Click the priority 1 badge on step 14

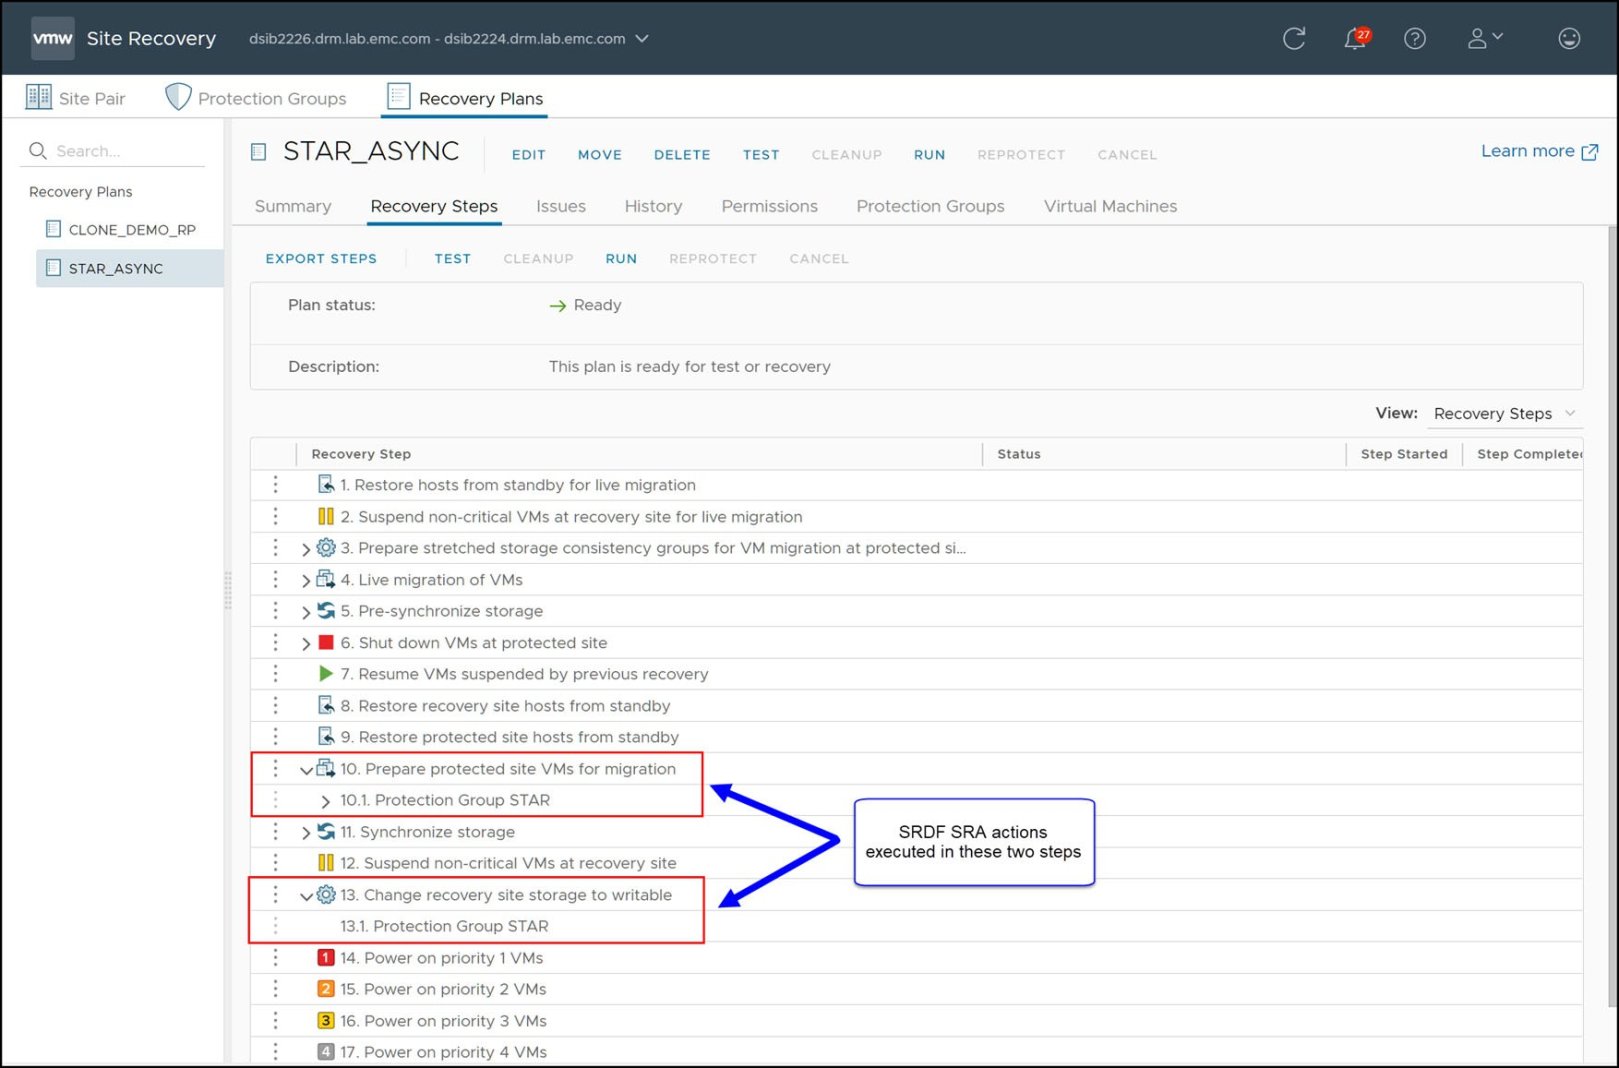[x=326, y=958]
